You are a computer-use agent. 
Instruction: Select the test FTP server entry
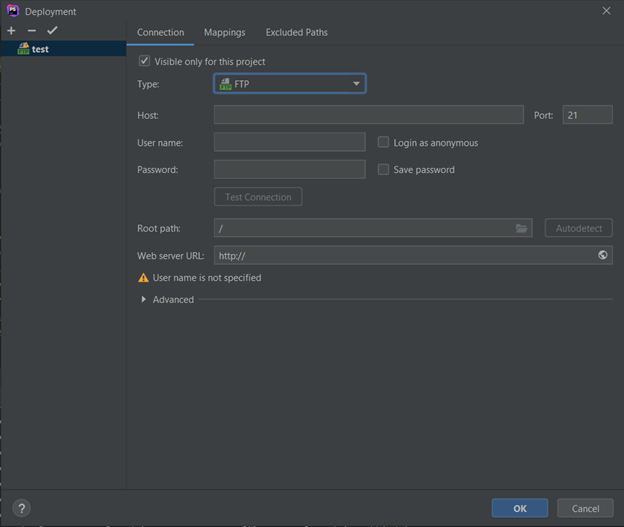64,49
